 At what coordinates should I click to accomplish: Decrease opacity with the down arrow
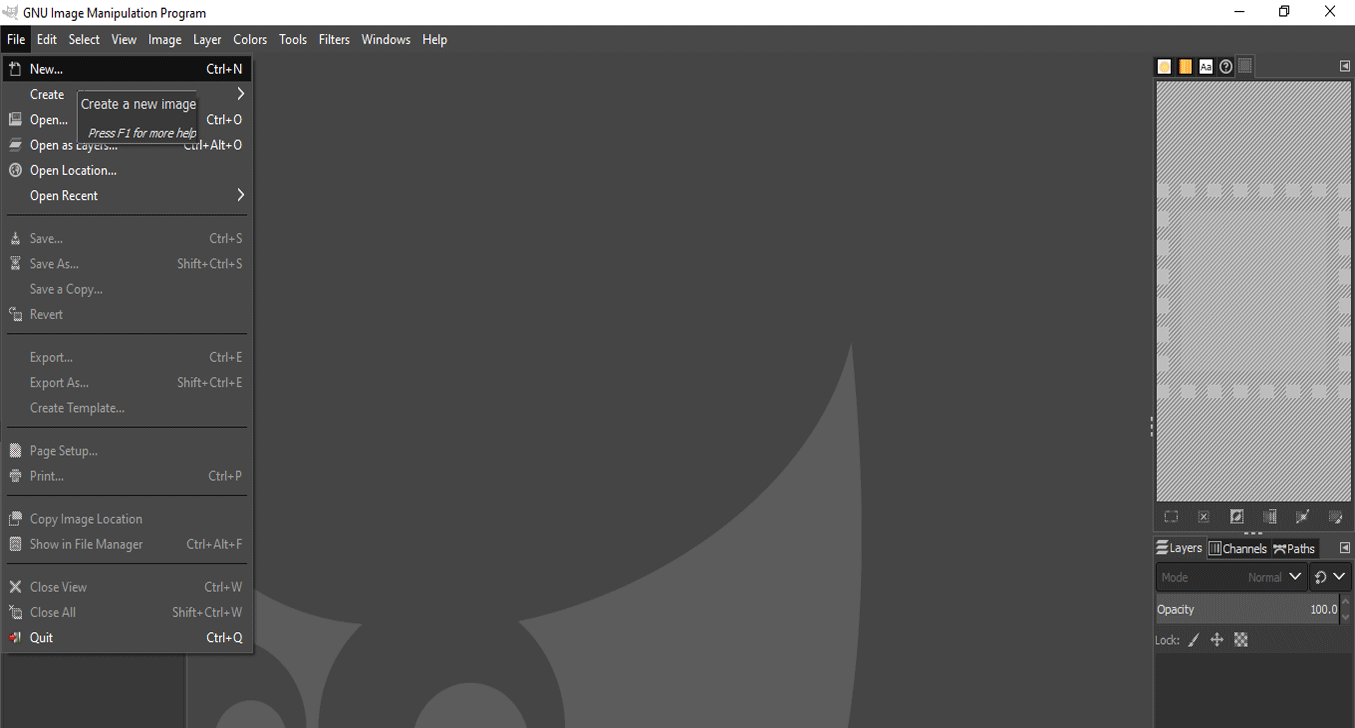coord(1346,616)
